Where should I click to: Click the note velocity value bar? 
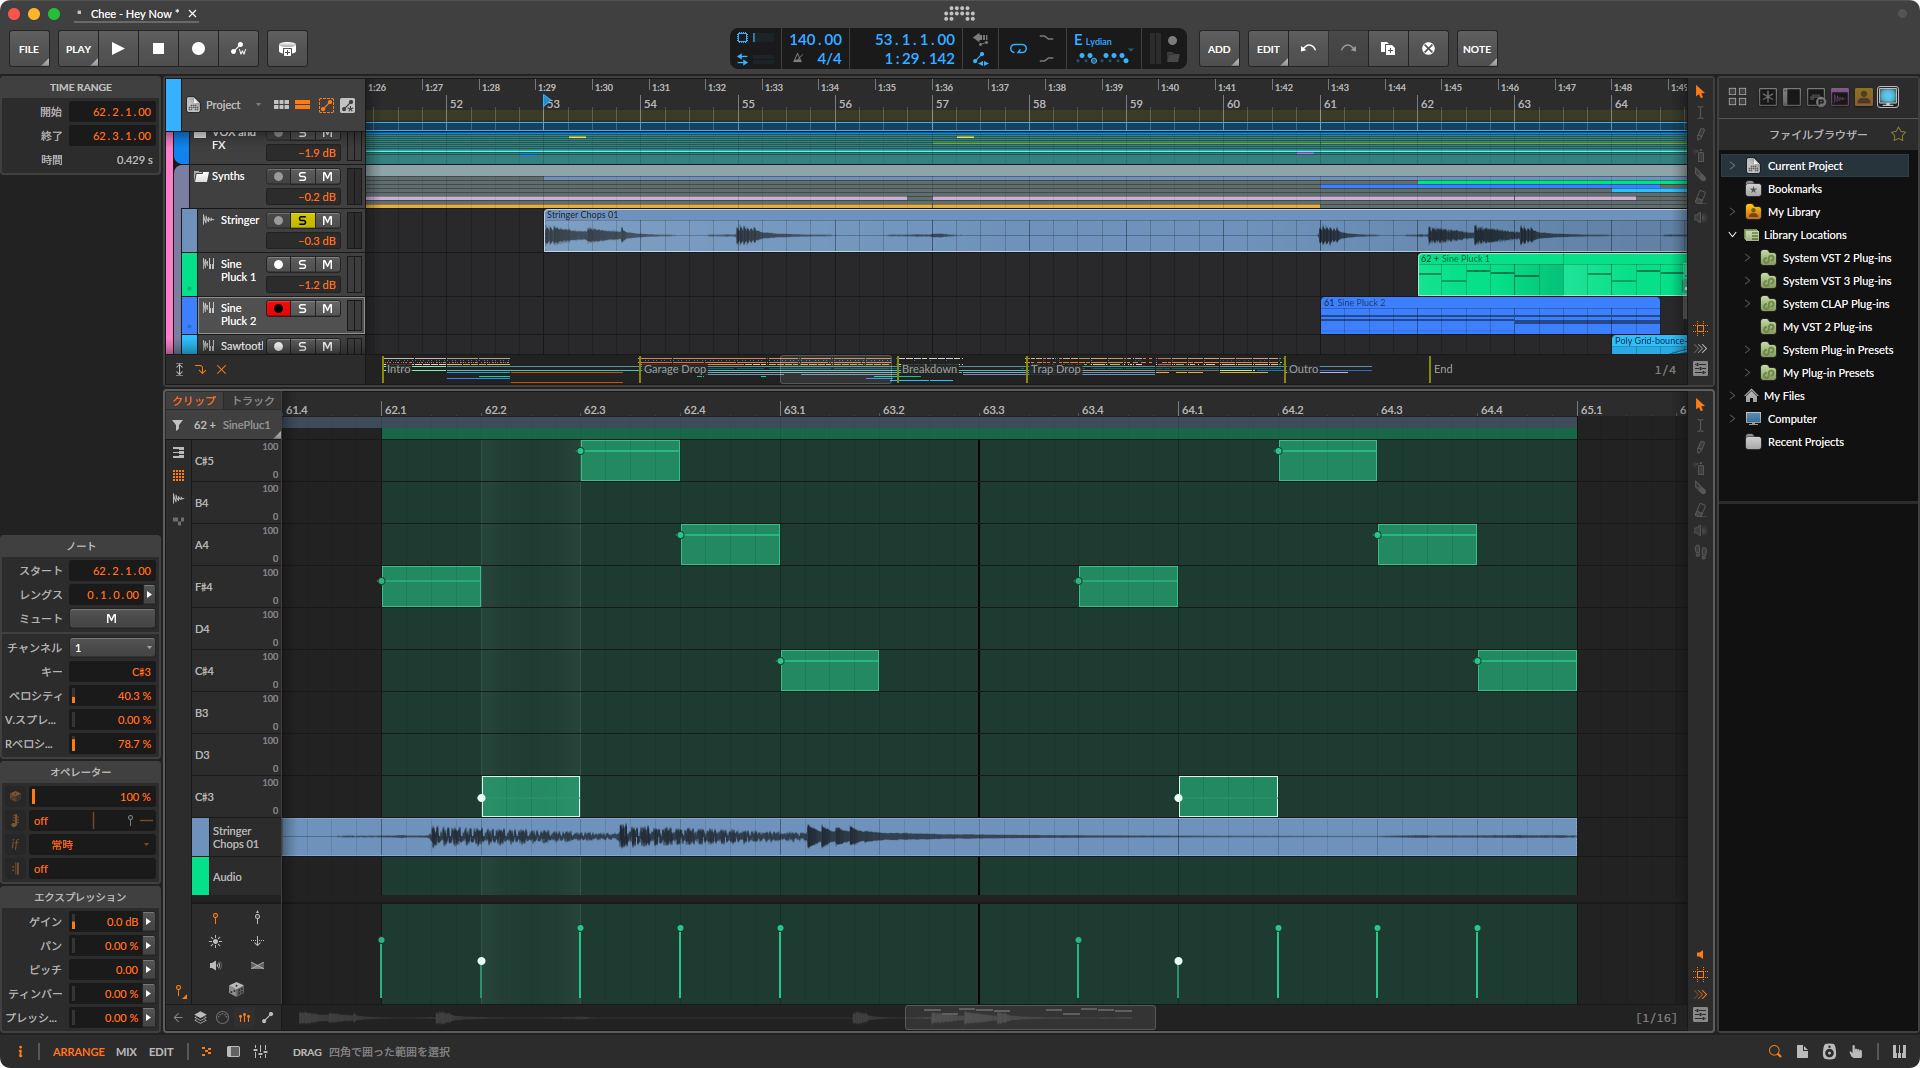(112, 696)
